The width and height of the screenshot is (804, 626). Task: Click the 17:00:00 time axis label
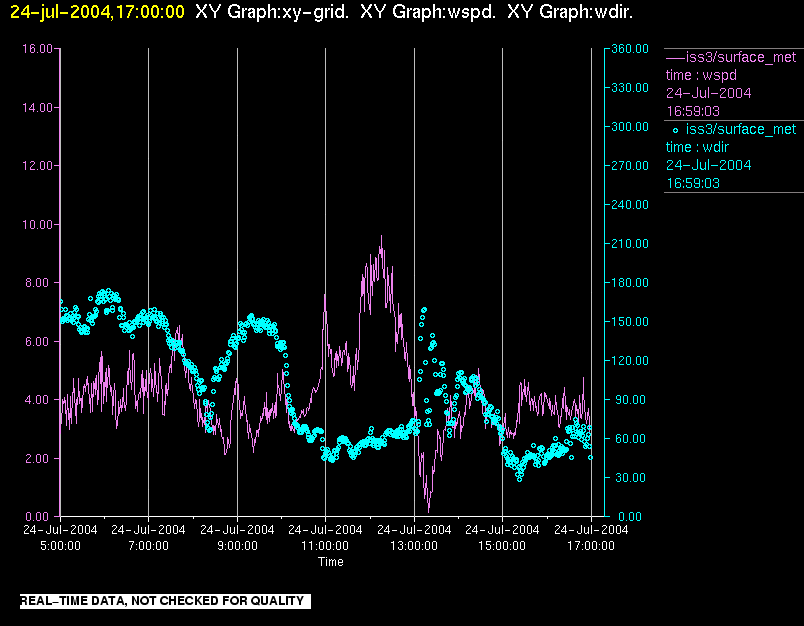click(x=591, y=546)
